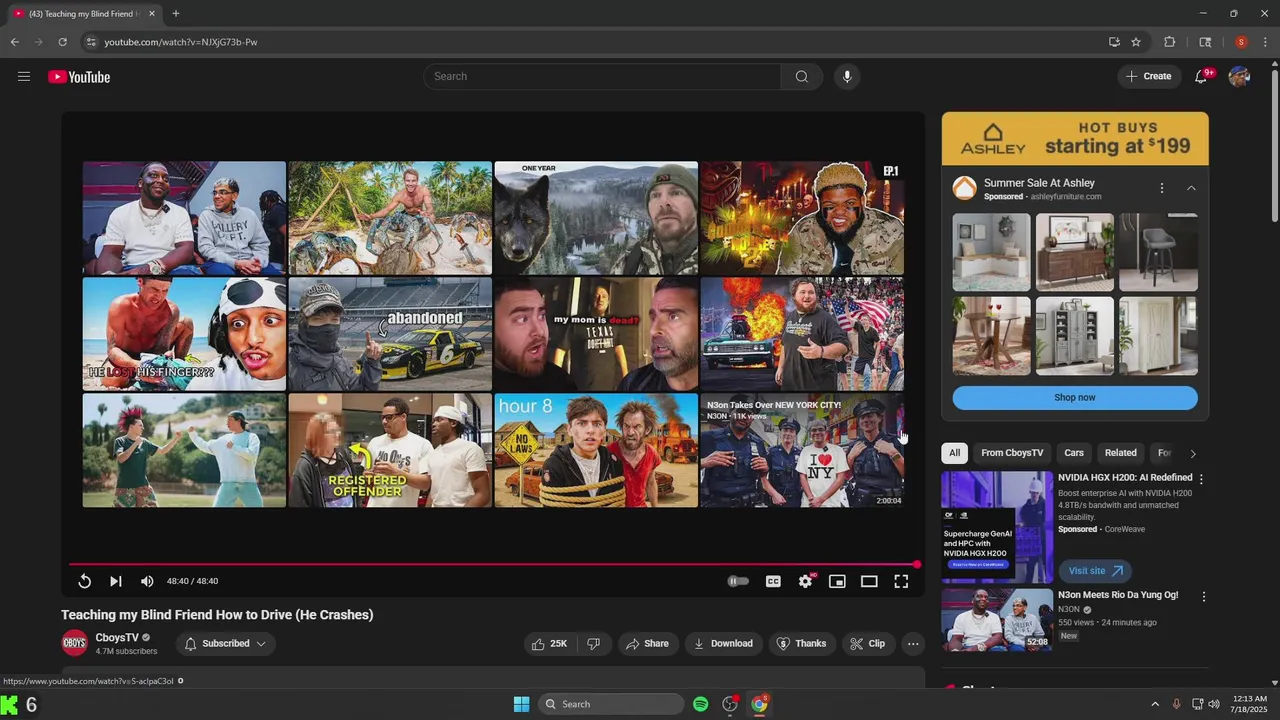The image size is (1280, 720).
Task: Open the 'abandoned' race car endscreen video
Action: pos(390,334)
